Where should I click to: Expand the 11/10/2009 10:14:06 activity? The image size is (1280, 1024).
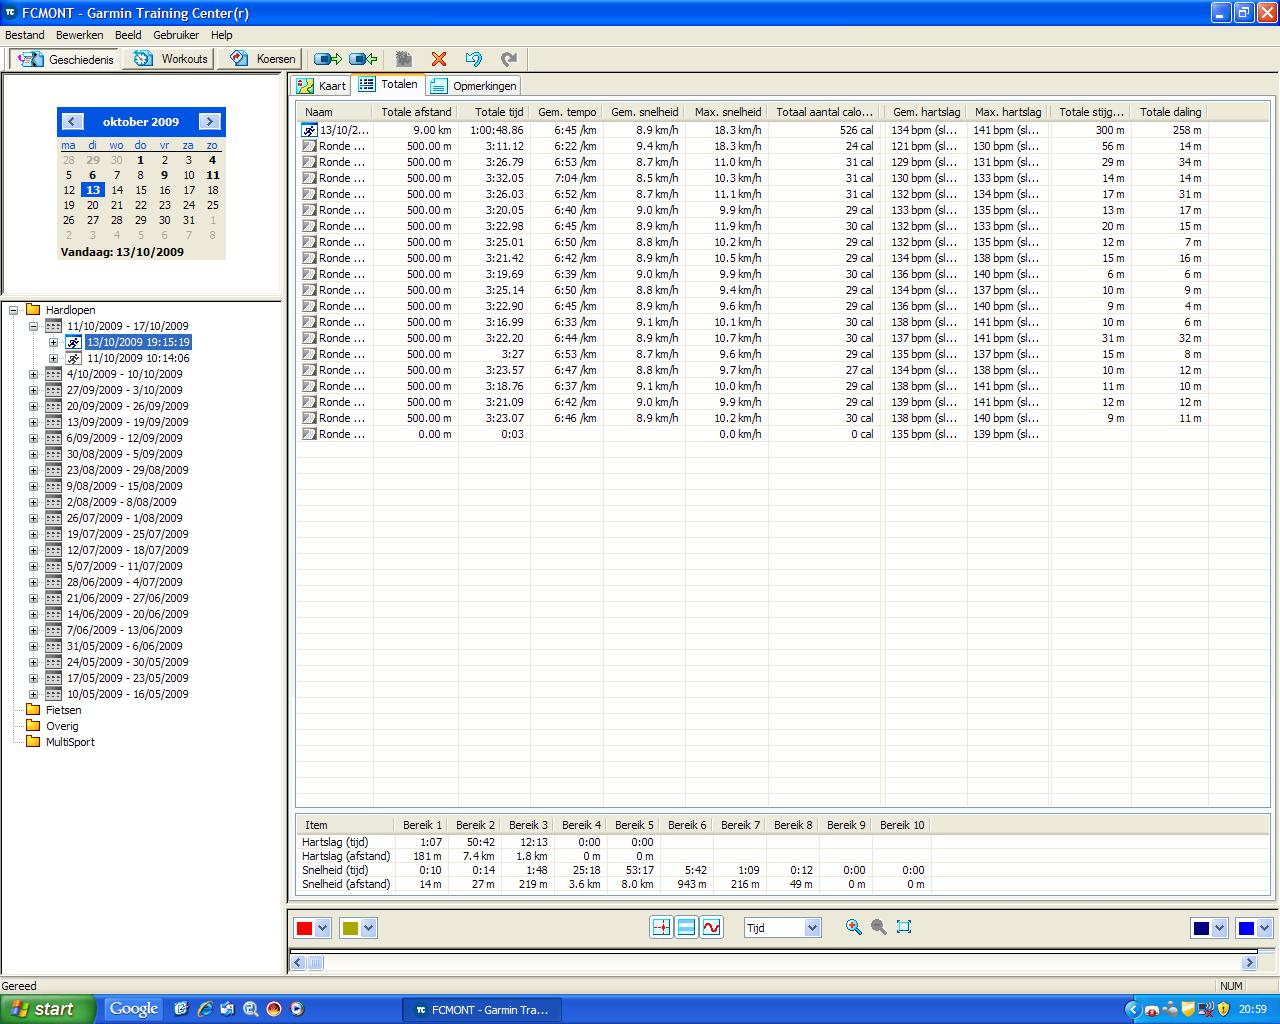53,358
